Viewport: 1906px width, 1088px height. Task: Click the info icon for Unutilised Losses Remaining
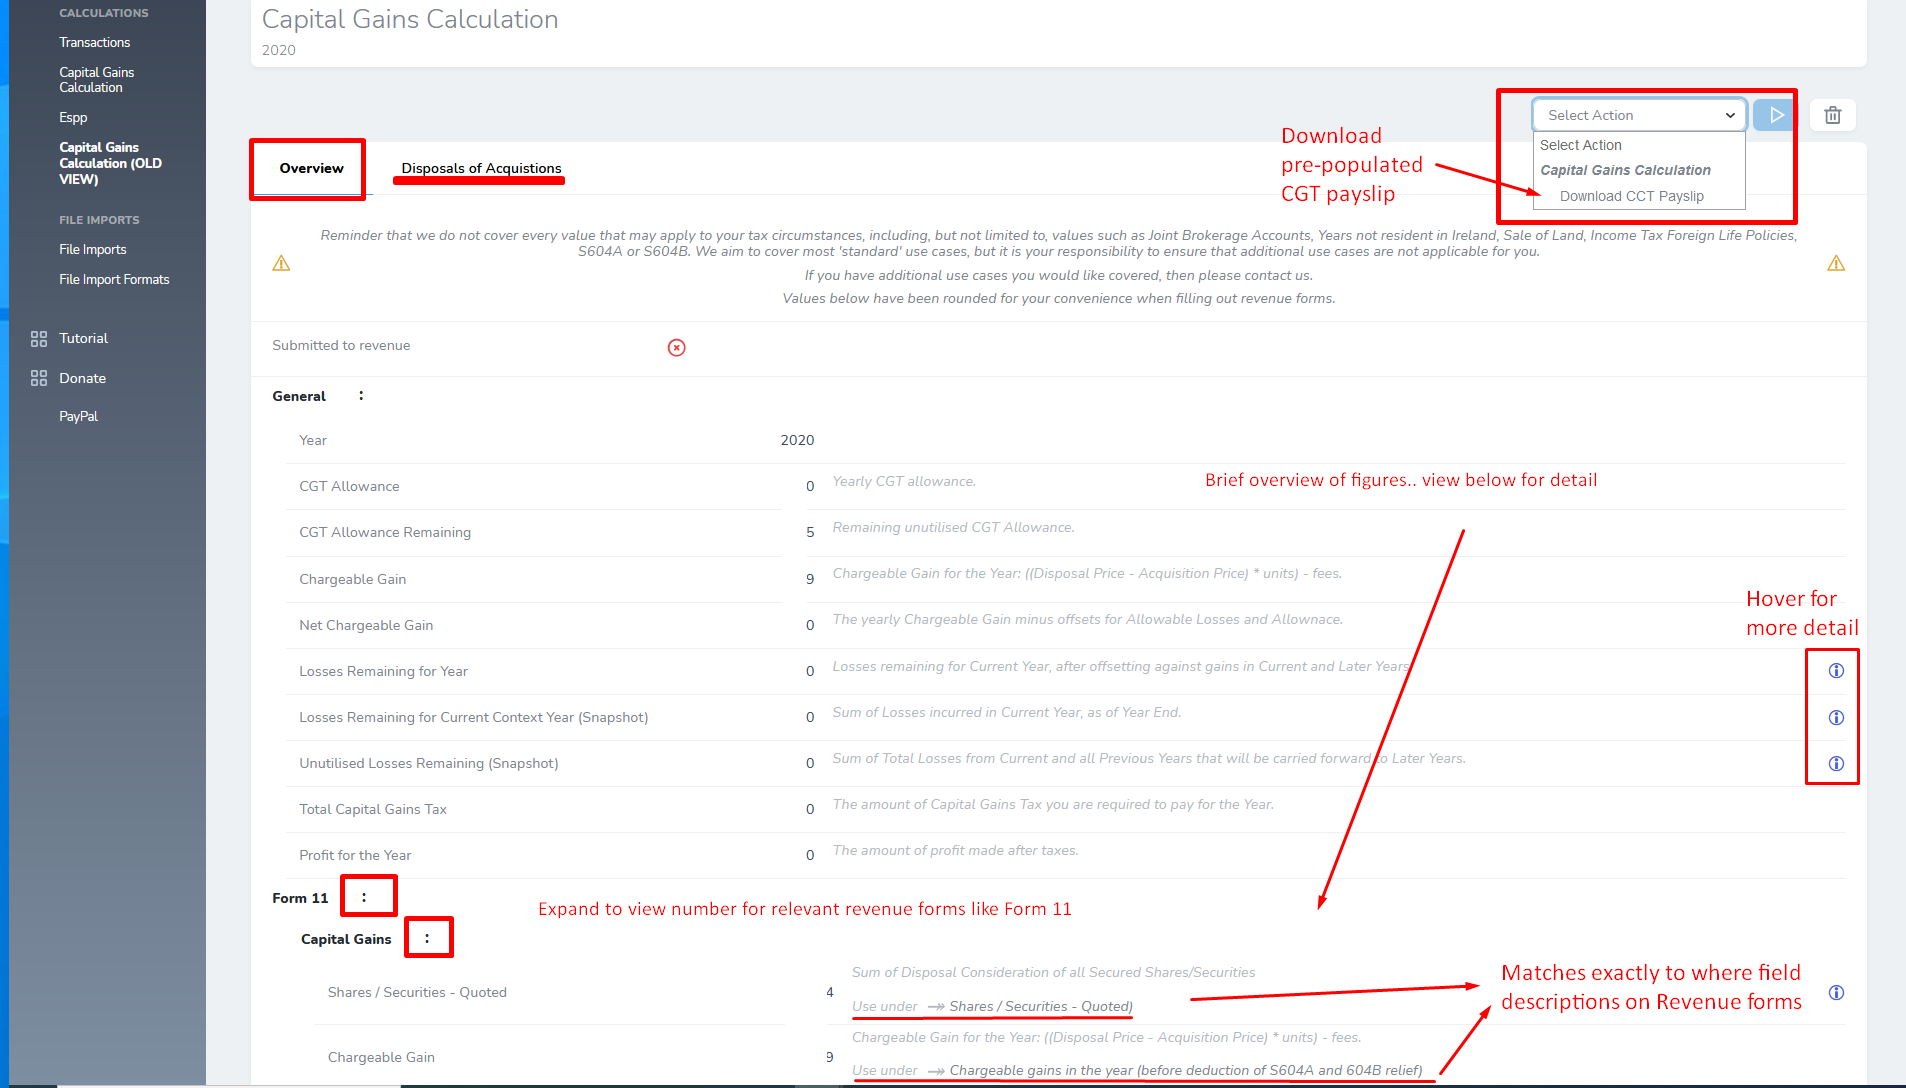click(1836, 764)
